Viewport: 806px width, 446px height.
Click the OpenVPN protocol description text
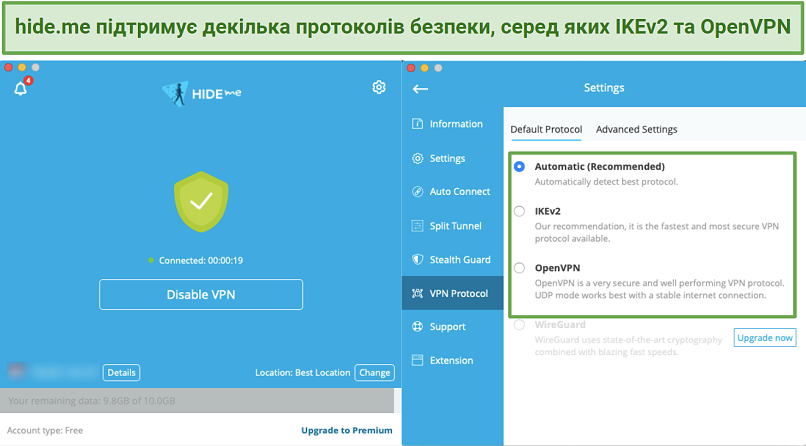click(x=660, y=289)
